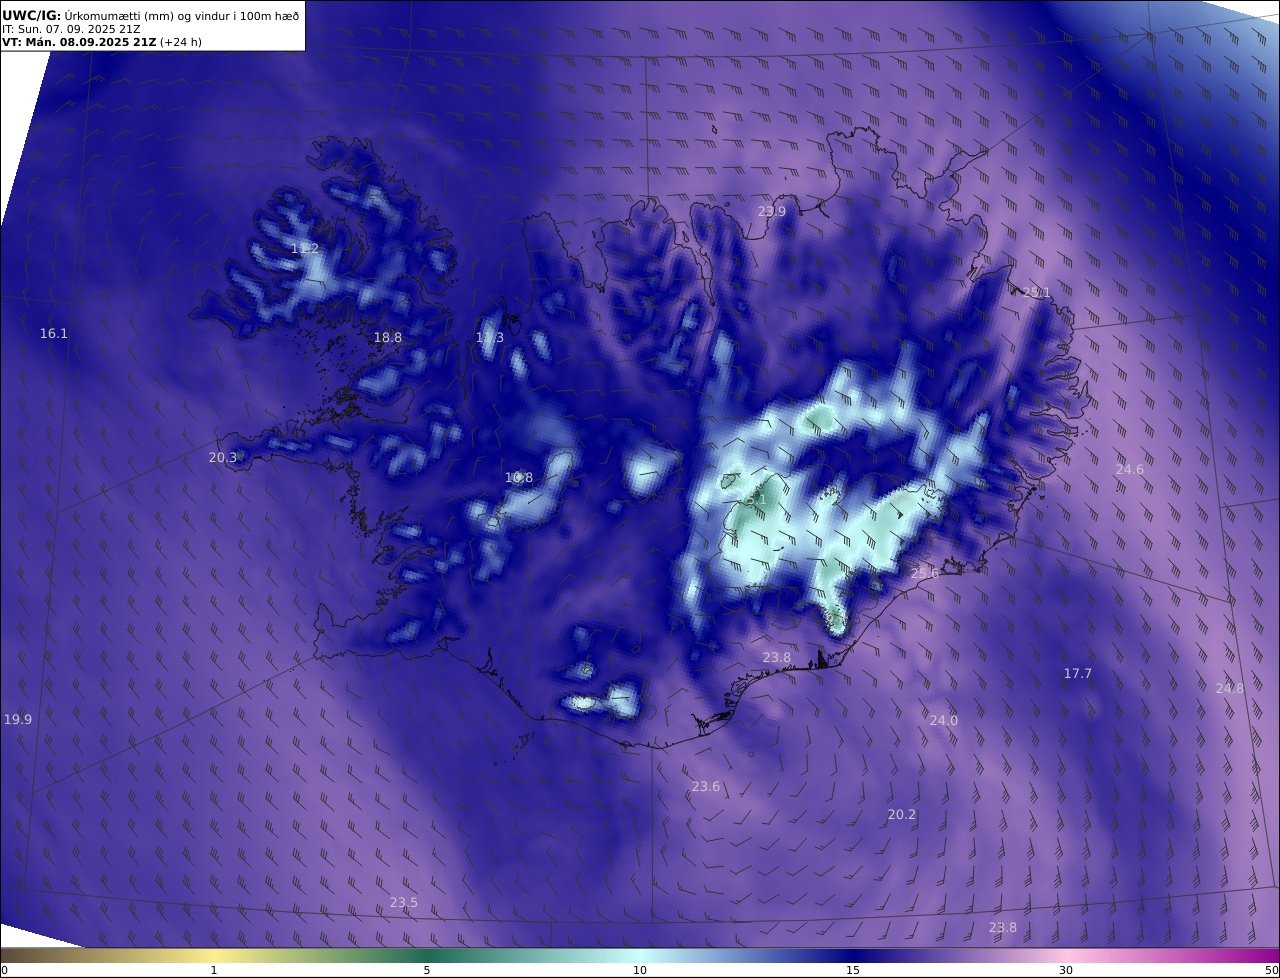
Task: Click the 18.8 precipitable water label
Action: (x=388, y=338)
